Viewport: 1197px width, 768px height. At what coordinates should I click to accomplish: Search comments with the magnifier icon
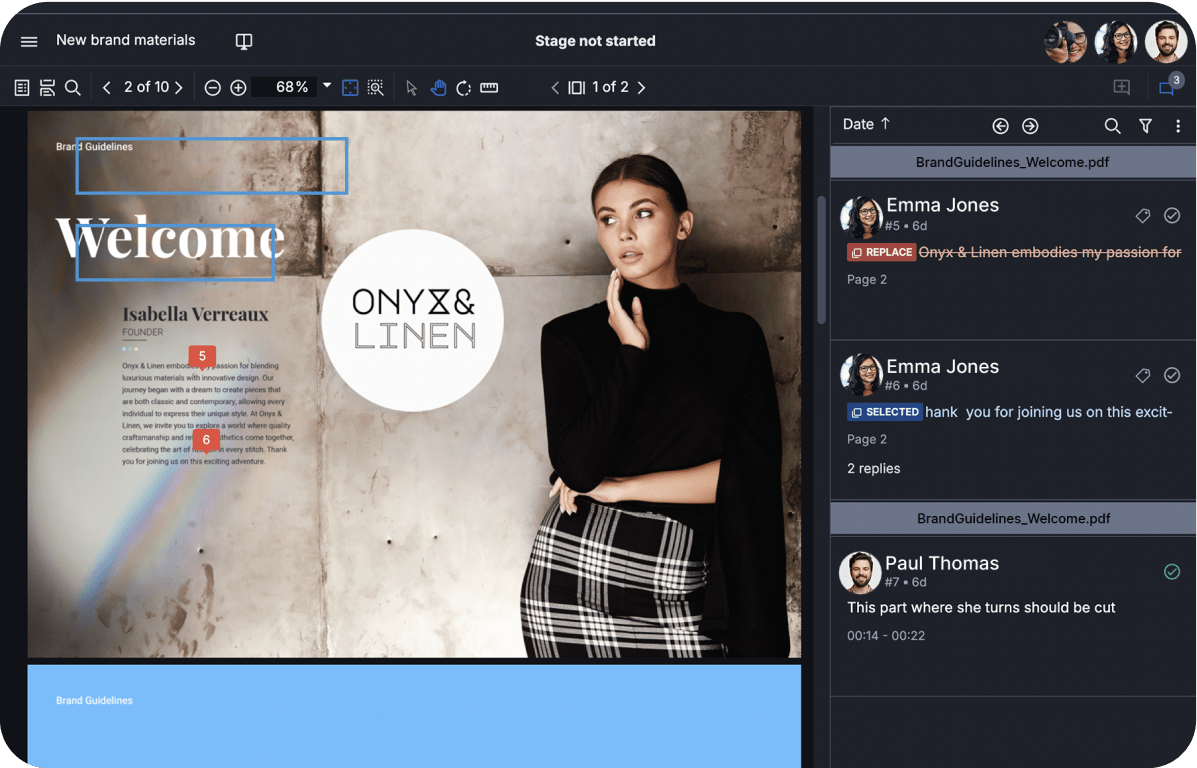(x=1112, y=126)
